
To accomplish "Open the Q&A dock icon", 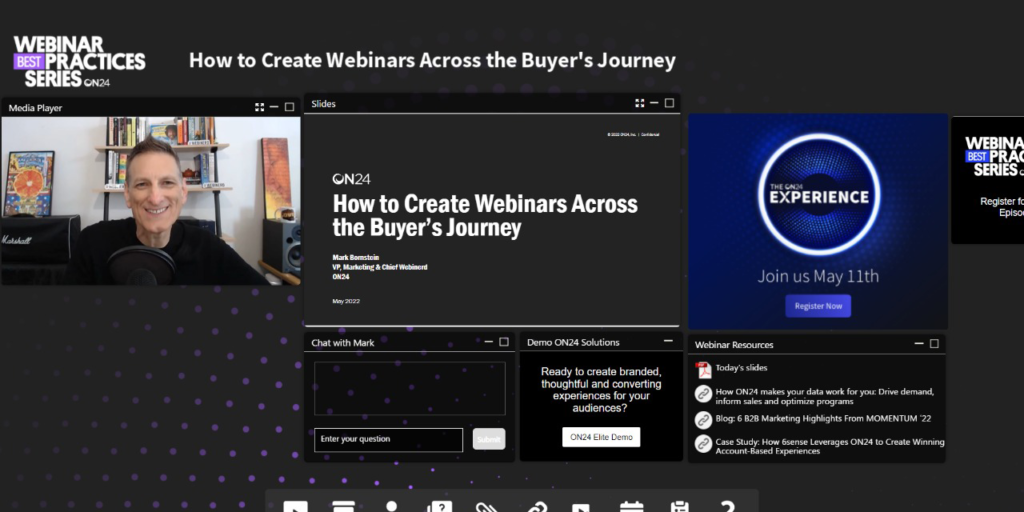I will [440, 506].
